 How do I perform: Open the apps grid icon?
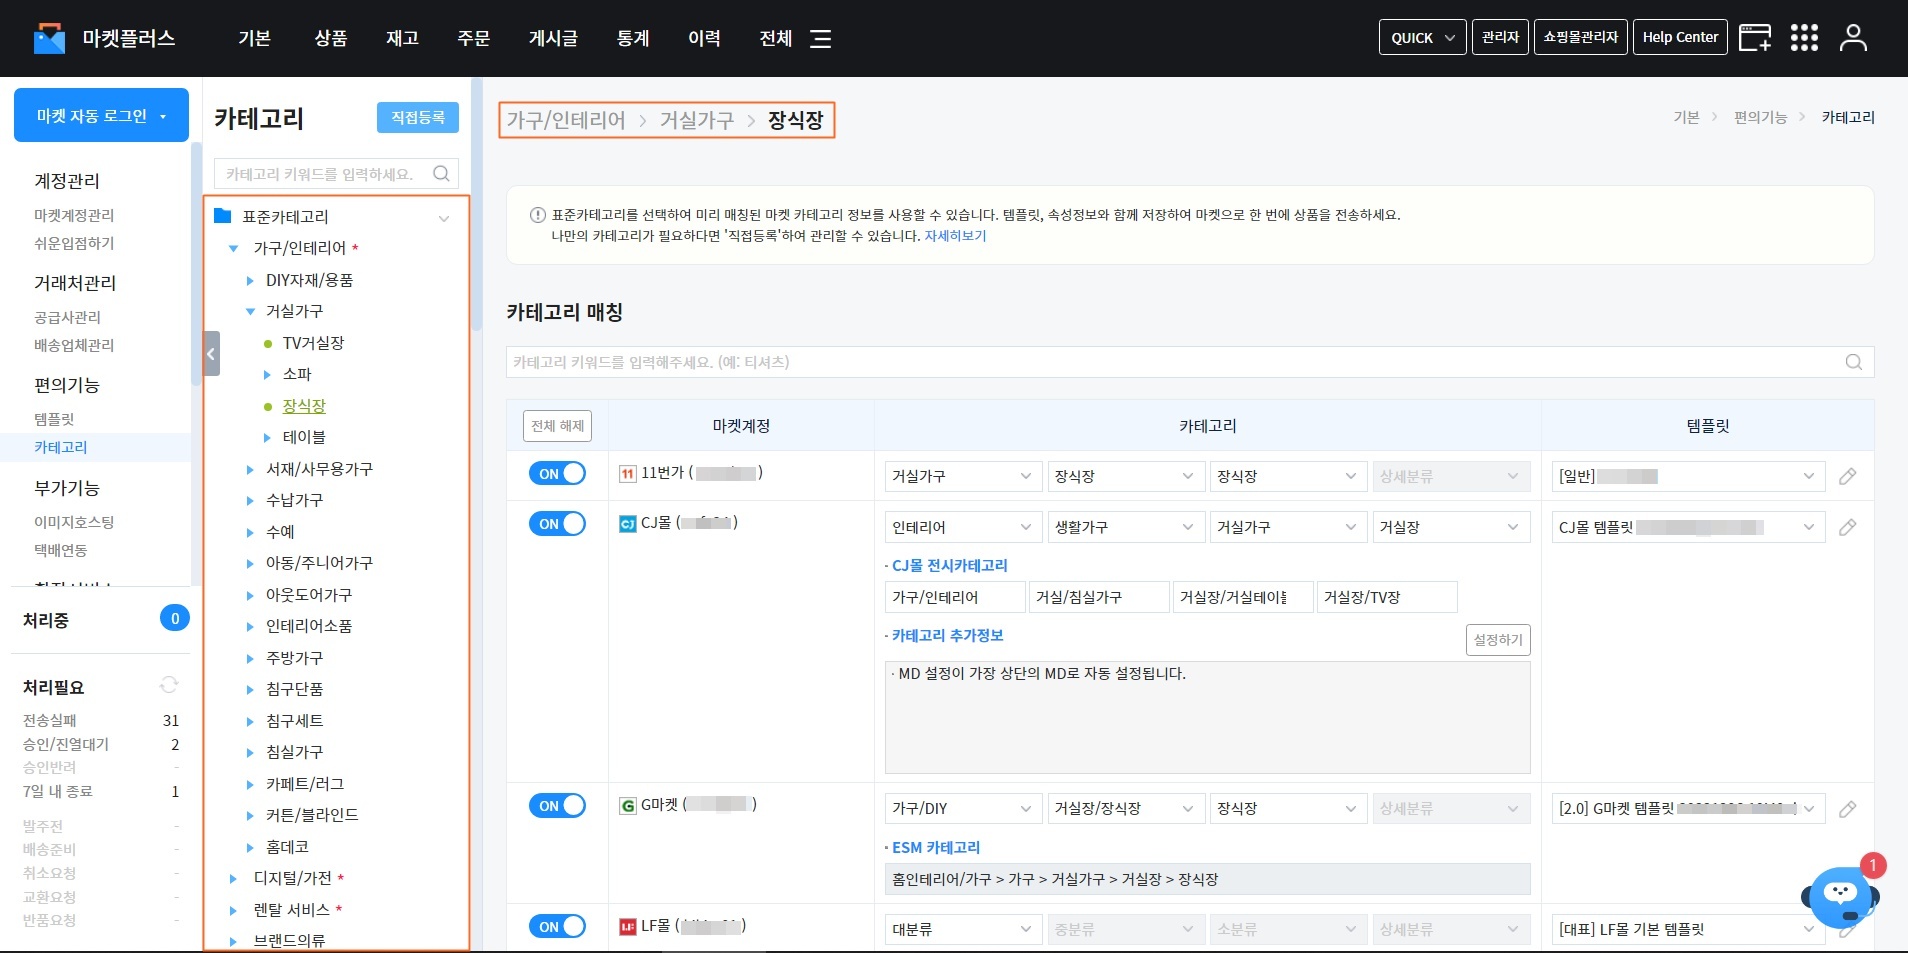(x=1804, y=38)
